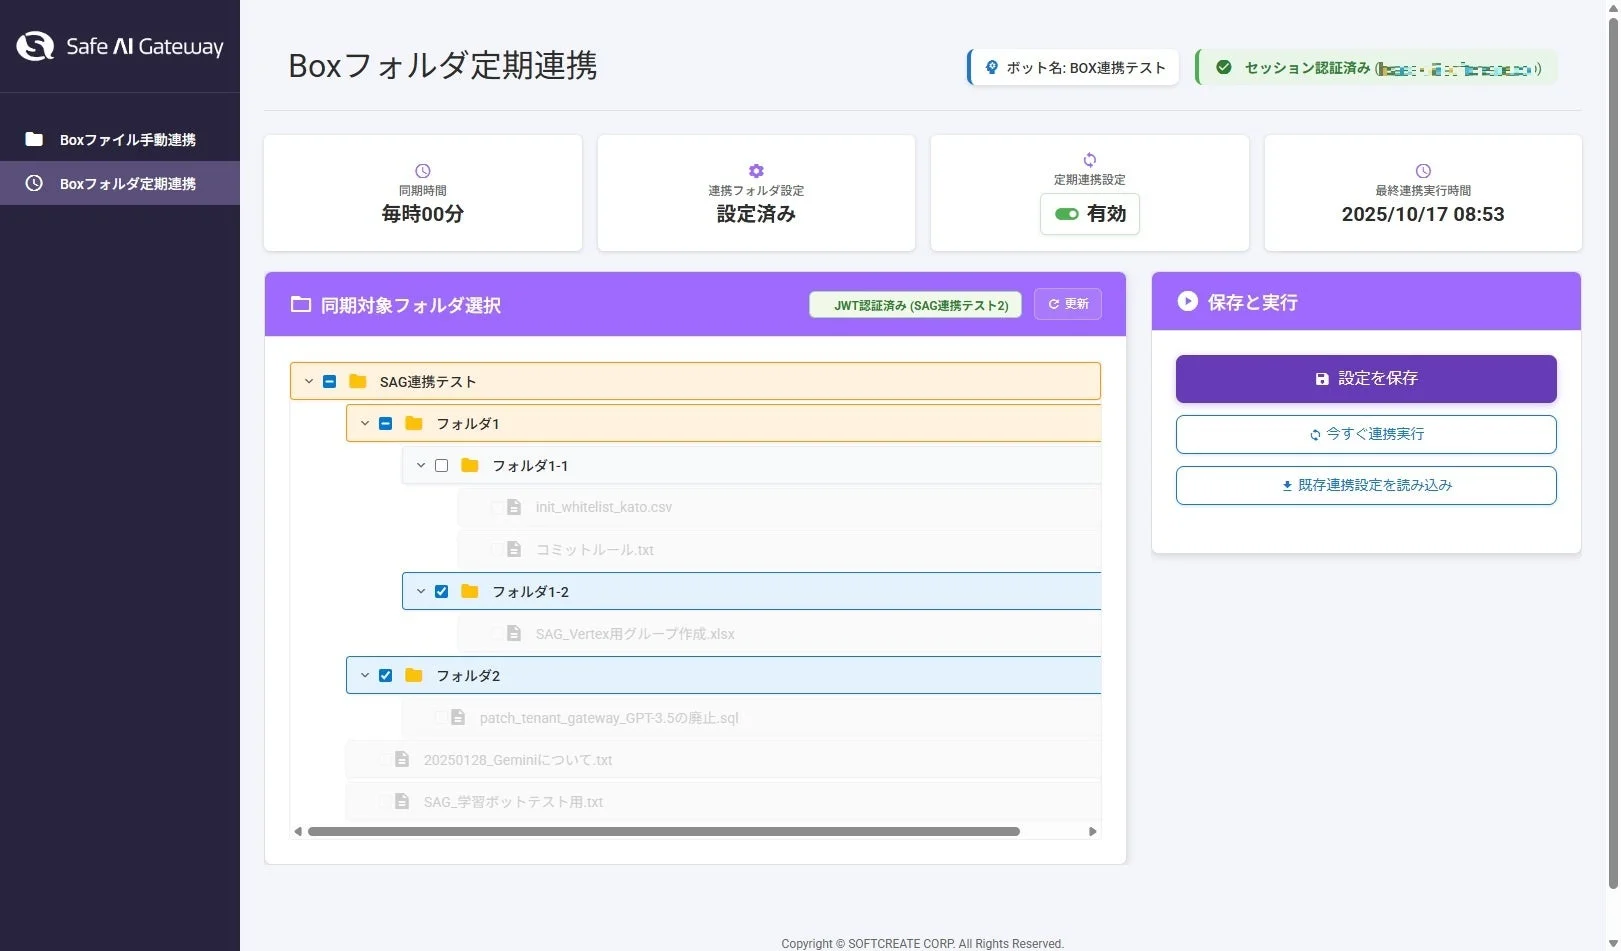Click the clock icon above 最終連携実行時間

point(1423,170)
